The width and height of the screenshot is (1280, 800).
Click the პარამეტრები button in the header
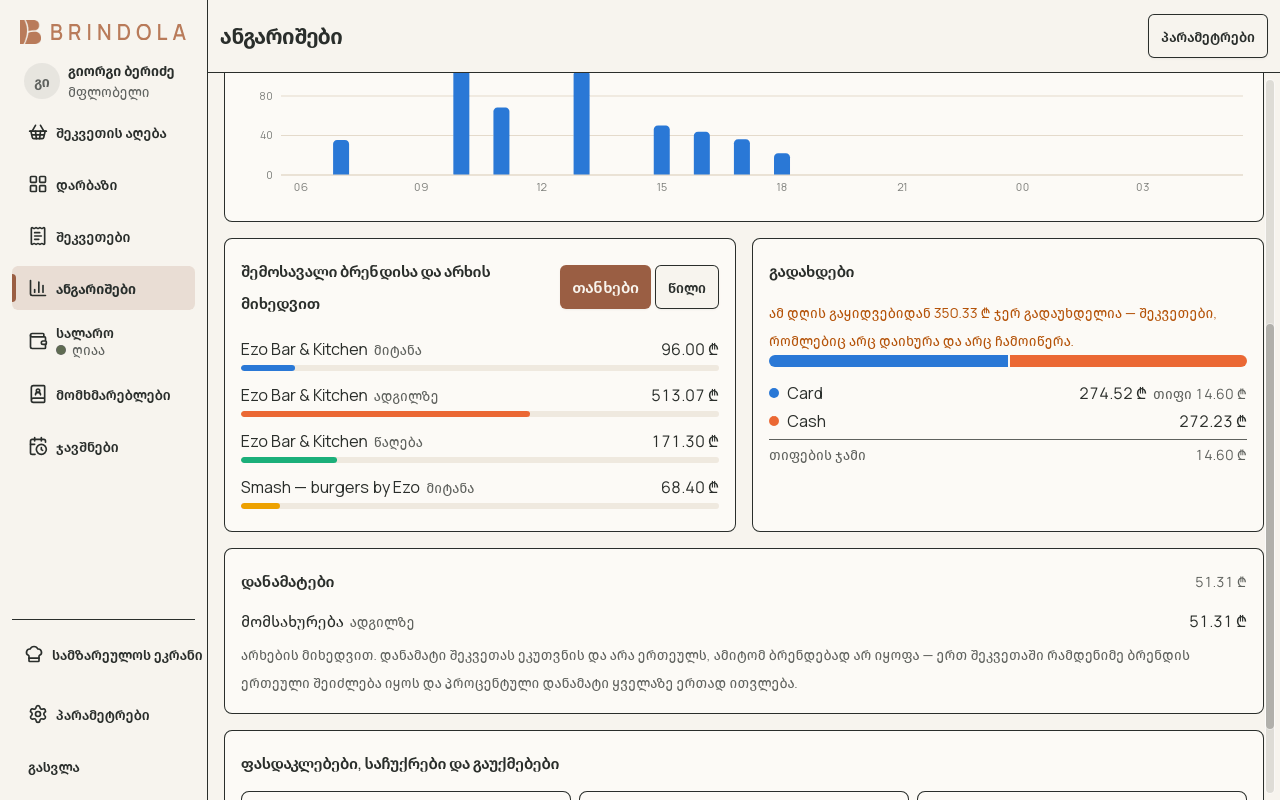coord(1208,37)
